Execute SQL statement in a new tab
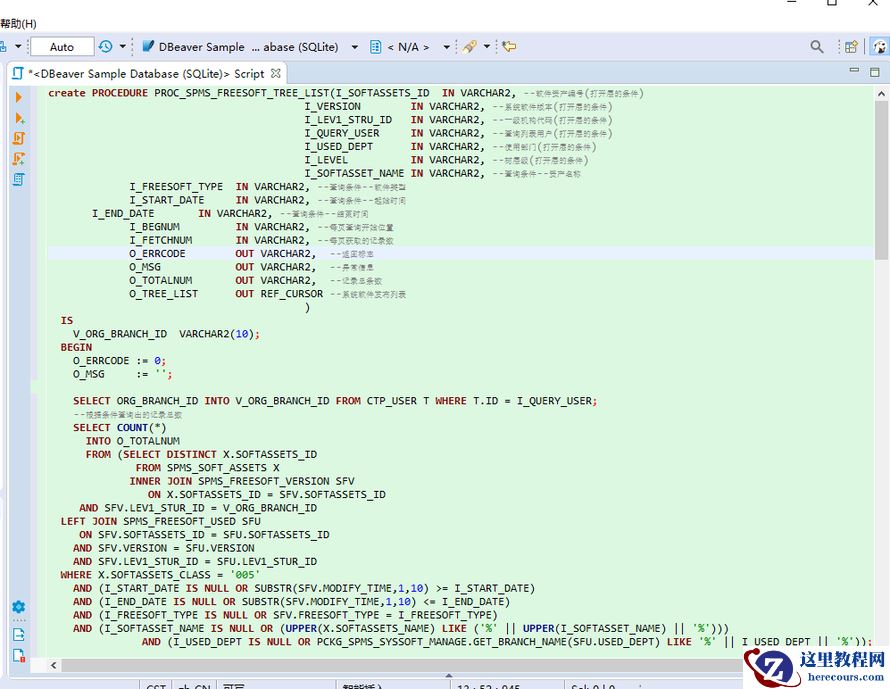 (x=19, y=118)
